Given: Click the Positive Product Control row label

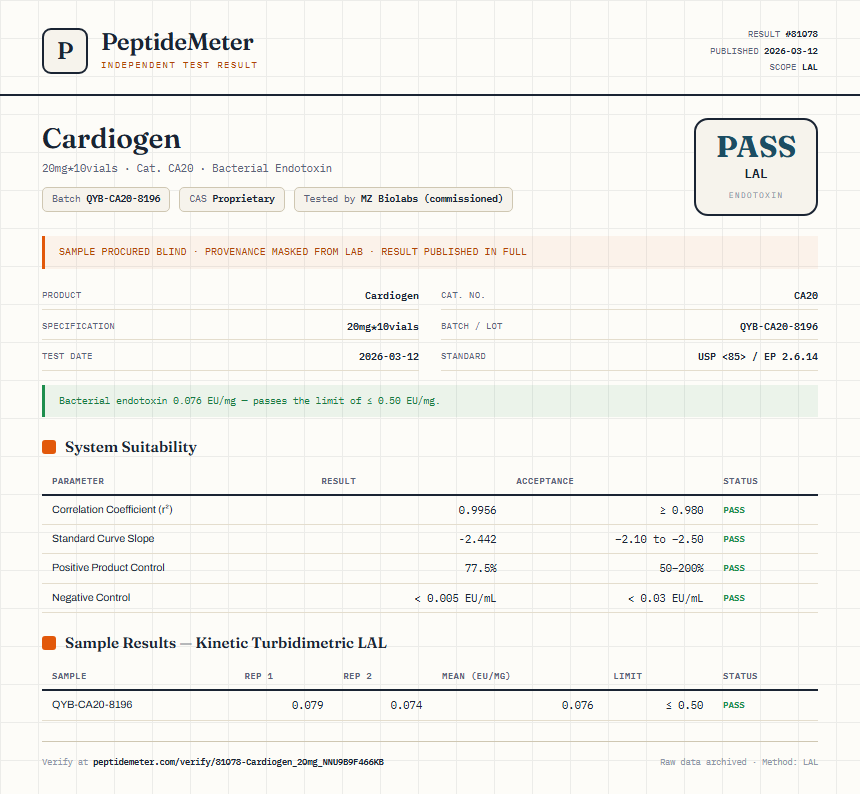Looking at the screenshot, I should (108, 568).
